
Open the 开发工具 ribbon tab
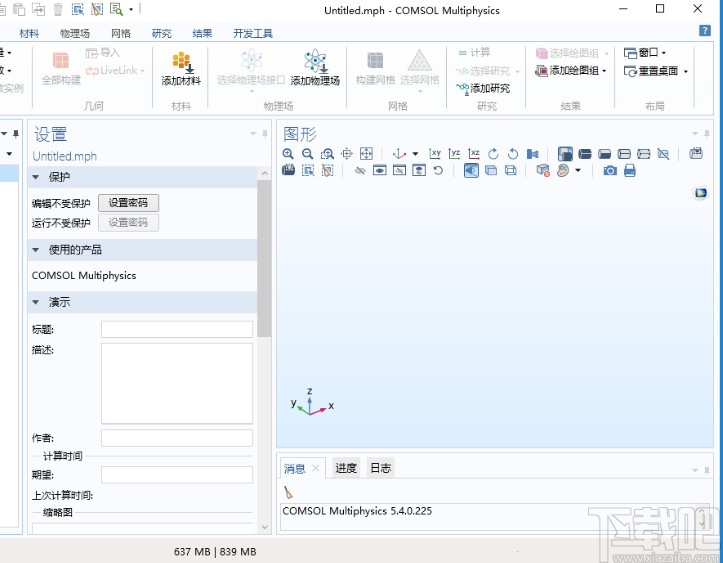(253, 33)
